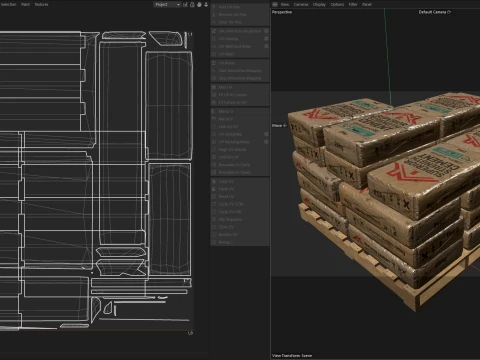
Task: Click the Paste UV command
Action: (x=240, y=189)
